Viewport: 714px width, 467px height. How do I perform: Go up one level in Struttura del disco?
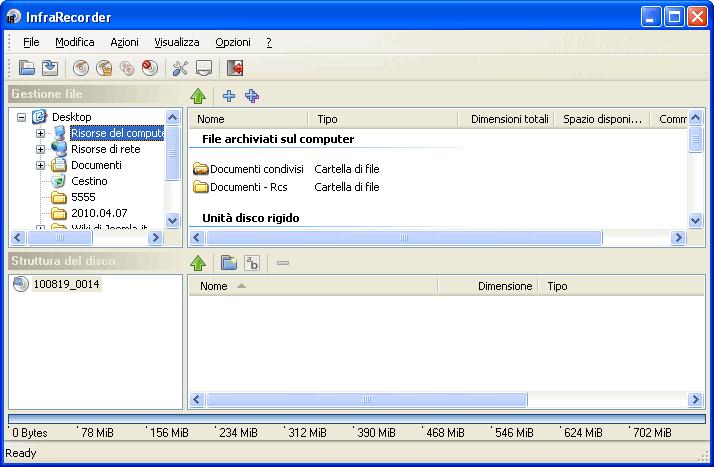coord(198,263)
